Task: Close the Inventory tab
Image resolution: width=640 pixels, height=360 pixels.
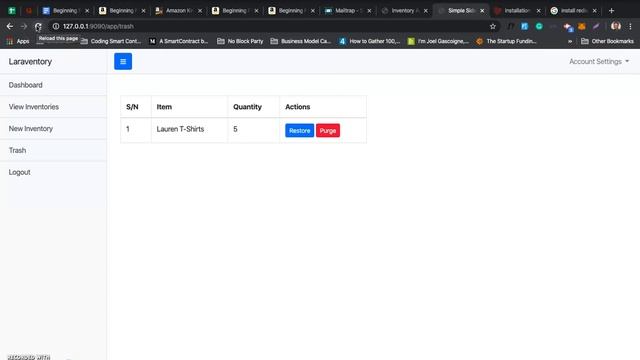Action: (x=425, y=11)
